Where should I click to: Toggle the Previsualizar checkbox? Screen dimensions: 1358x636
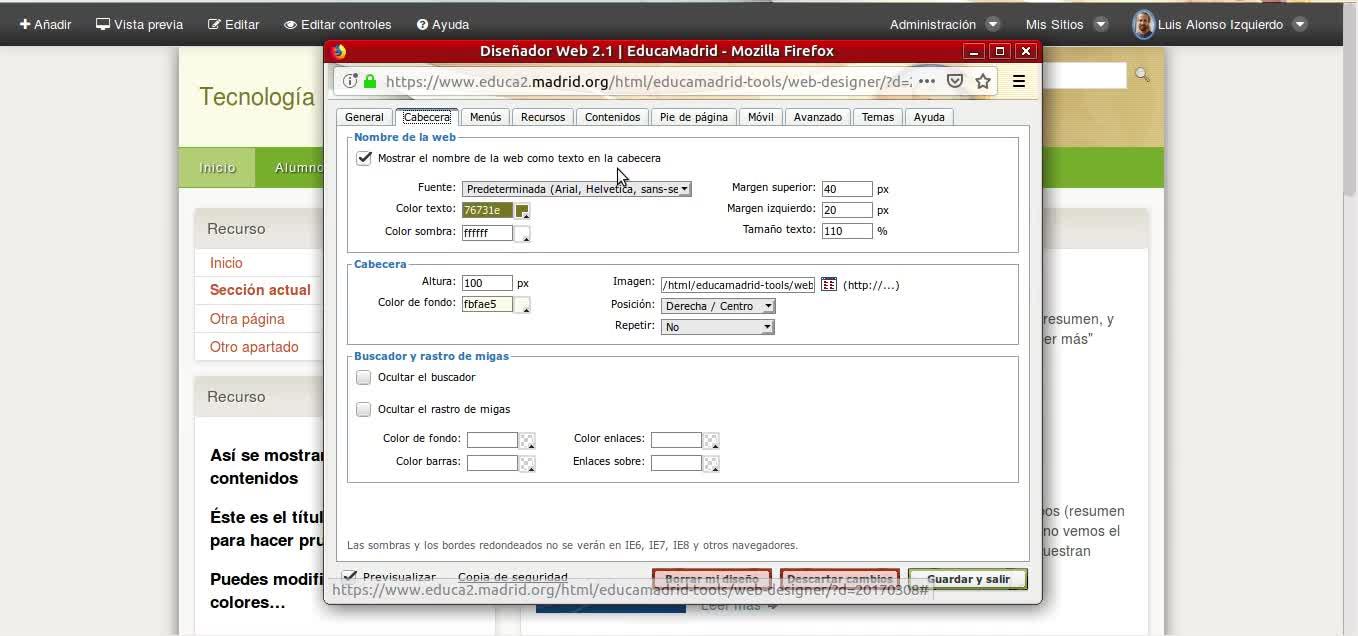349,577
